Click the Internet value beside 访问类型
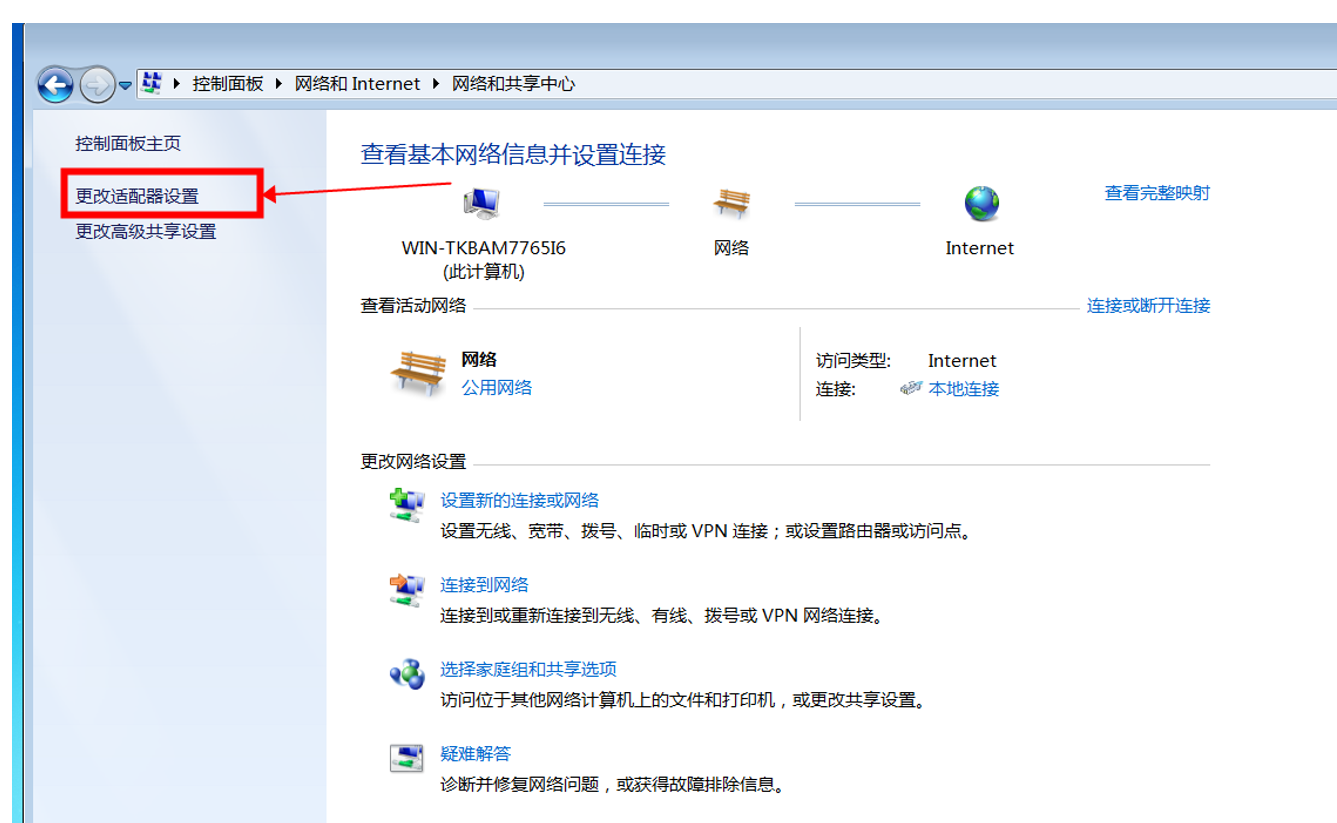Viewport: 1337px width, 823px height. (x=962, y=361)
